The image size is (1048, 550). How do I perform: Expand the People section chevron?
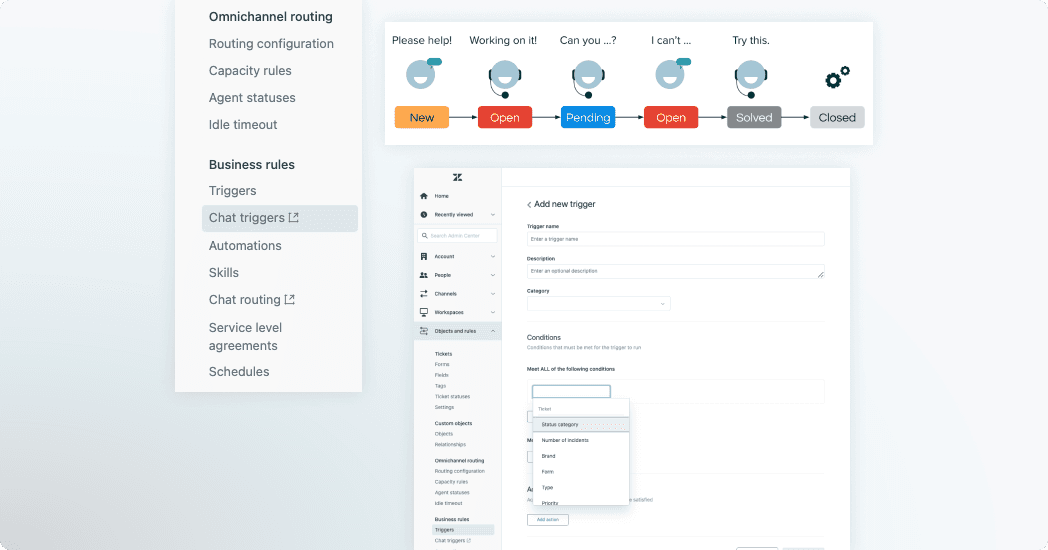[493, 275]
